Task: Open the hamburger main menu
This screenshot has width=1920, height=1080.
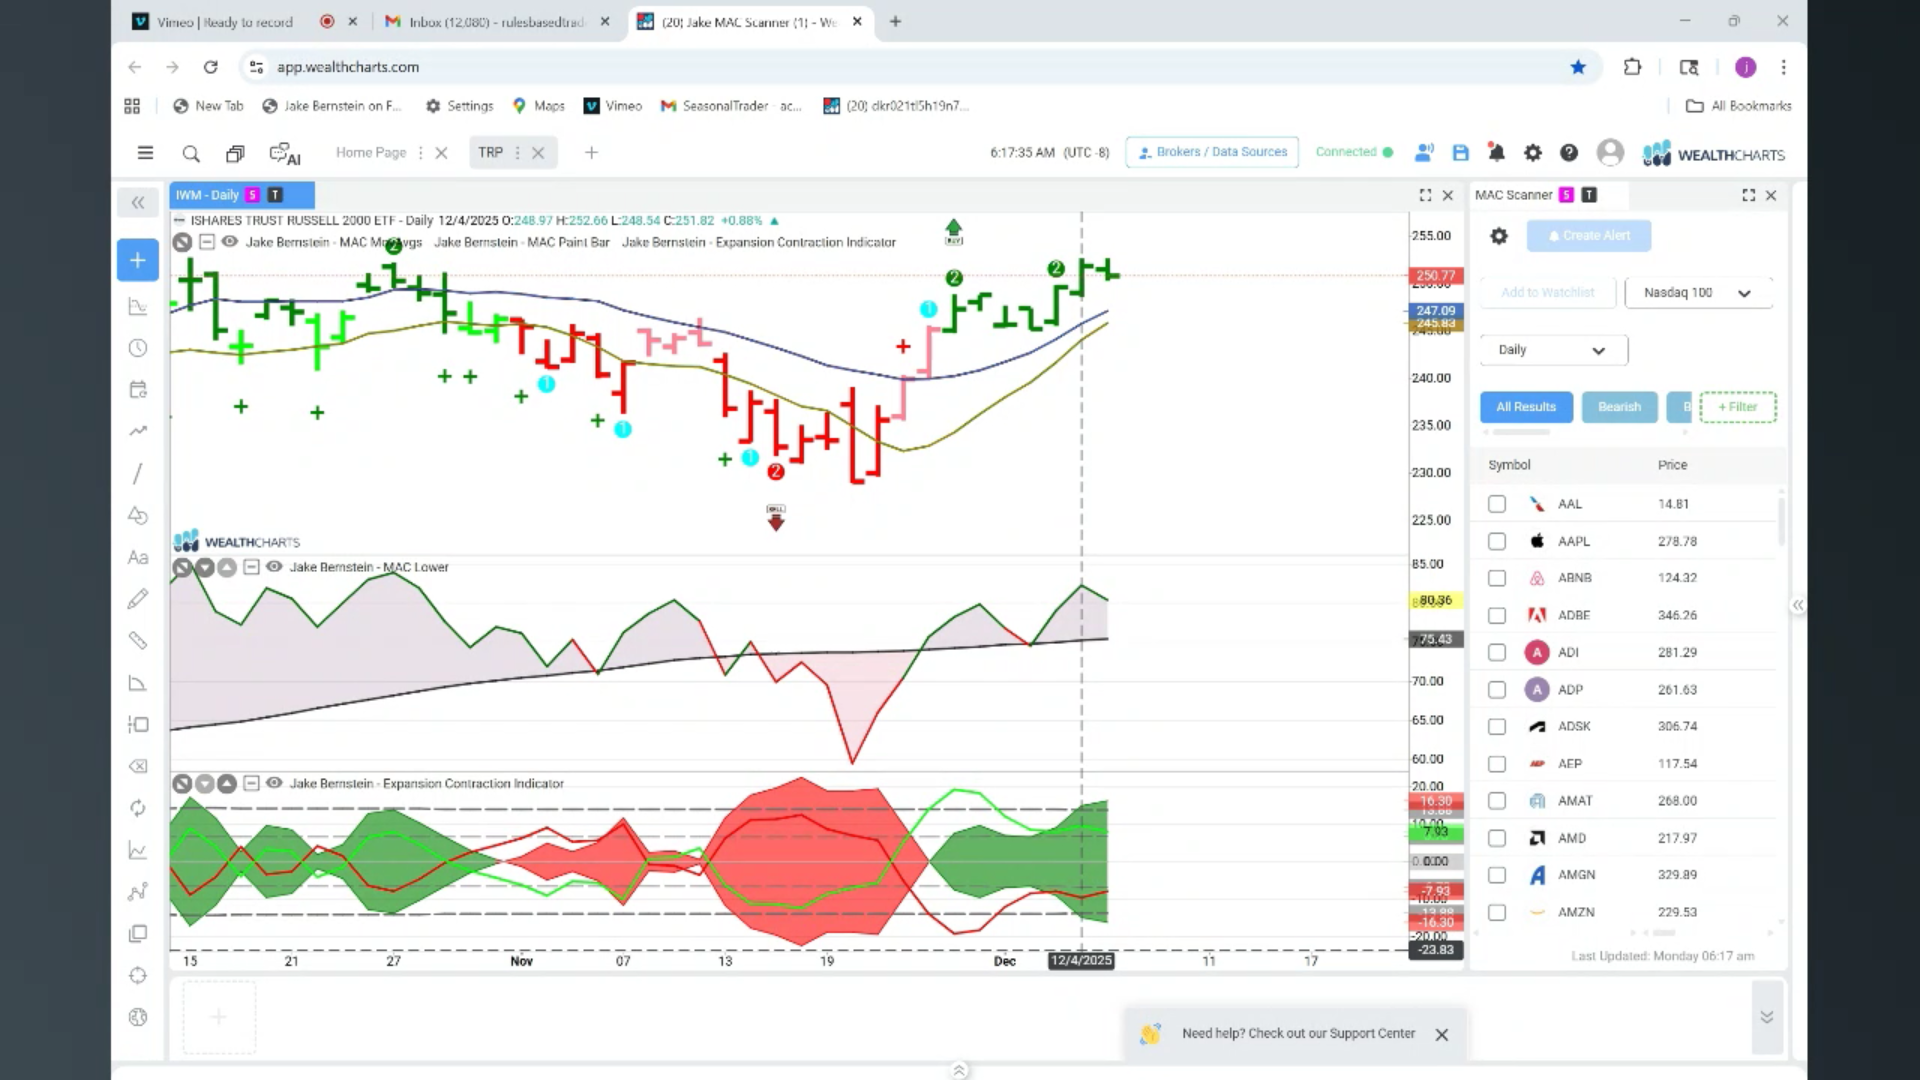Action: pos(145,153)
